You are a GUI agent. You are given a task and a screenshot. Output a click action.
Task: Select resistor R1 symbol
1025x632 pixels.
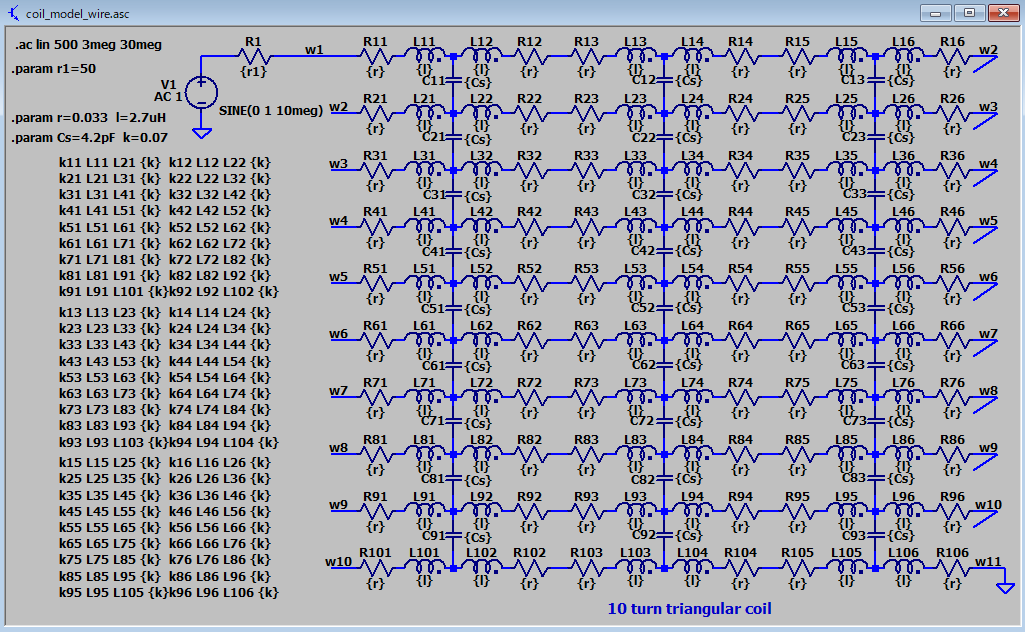click(254, 56)
